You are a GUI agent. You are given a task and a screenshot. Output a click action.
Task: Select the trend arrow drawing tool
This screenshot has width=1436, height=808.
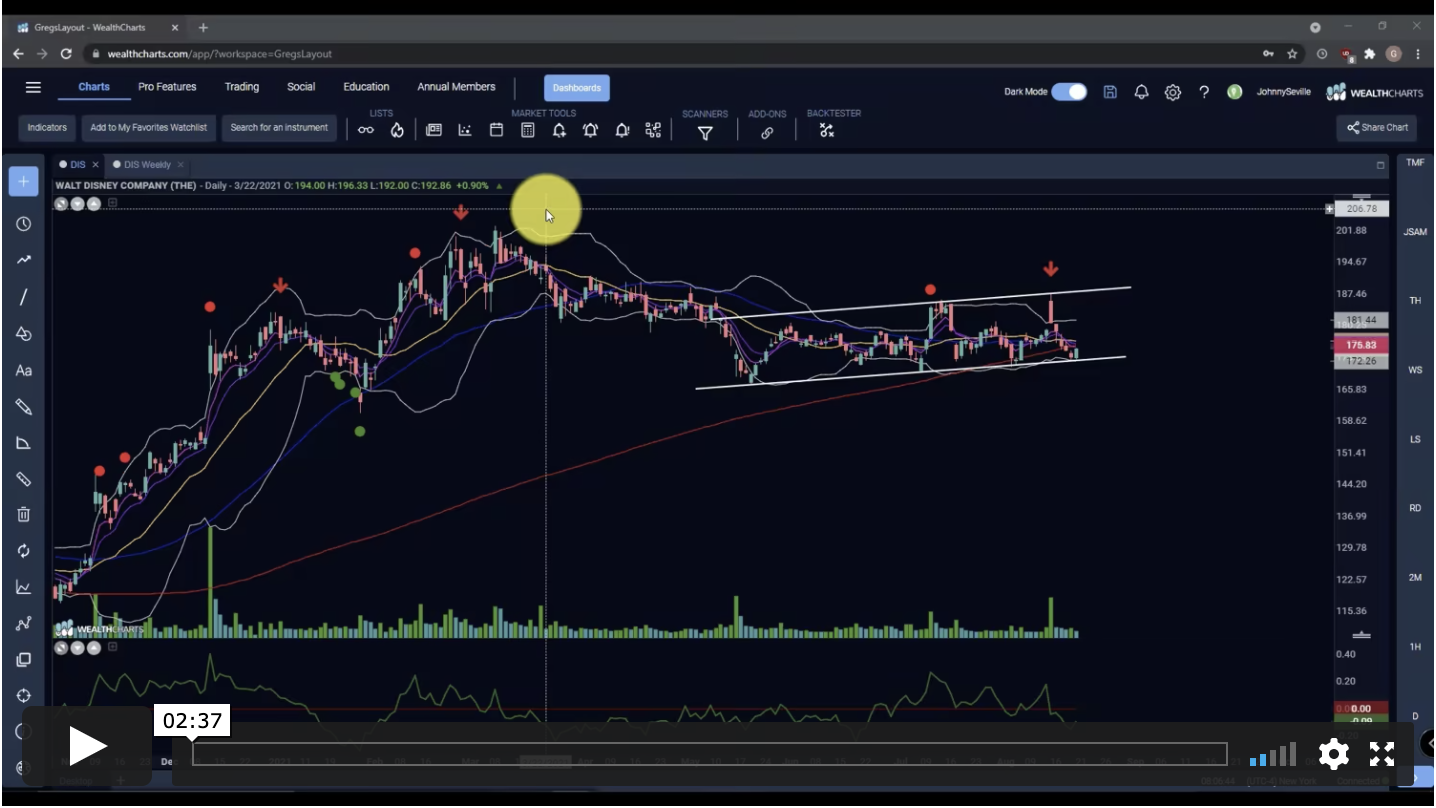(23, 260)
